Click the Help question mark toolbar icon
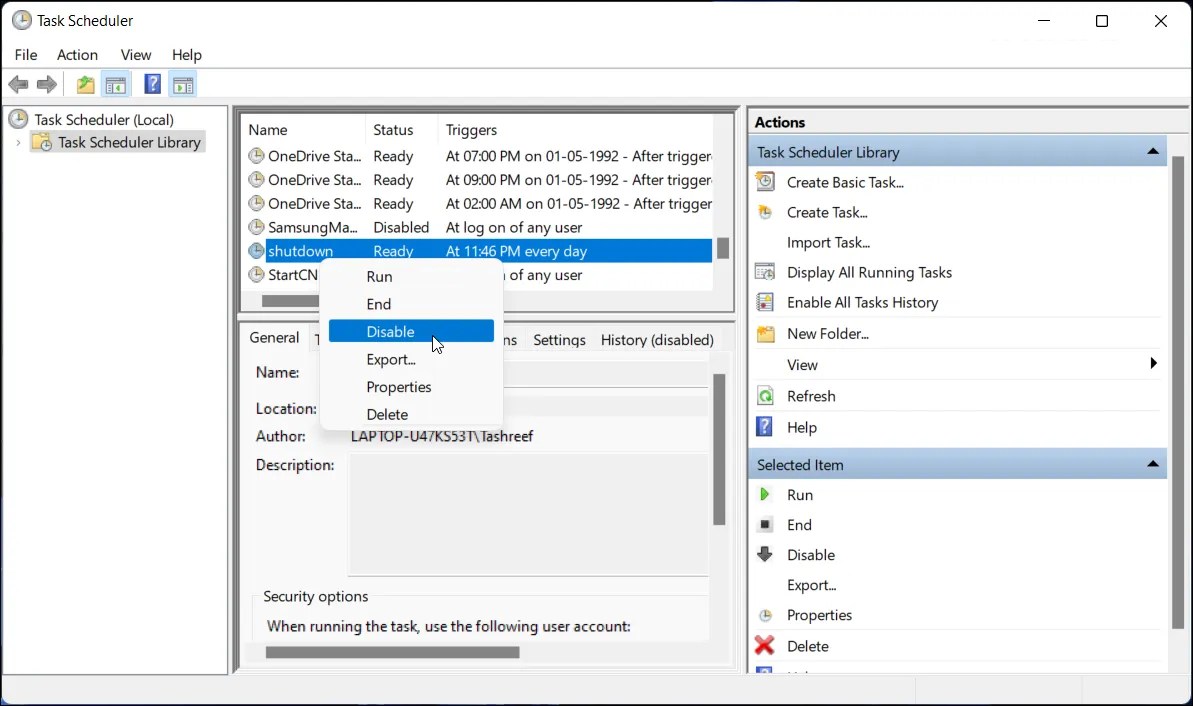The image size is (1193, 706). pyautogui.click(x=152, y=84)
